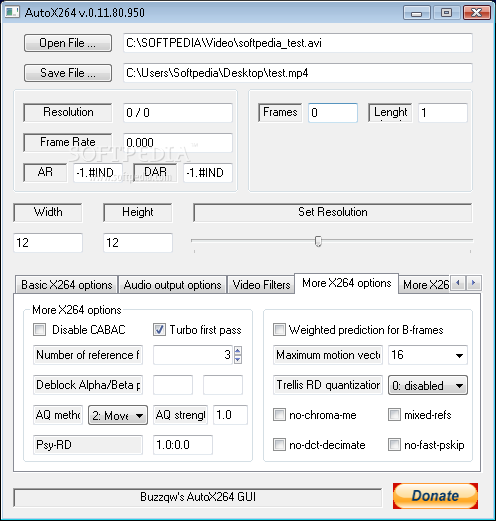Click the Psy-RD label
Screen dimensions: 496x521
88,445
